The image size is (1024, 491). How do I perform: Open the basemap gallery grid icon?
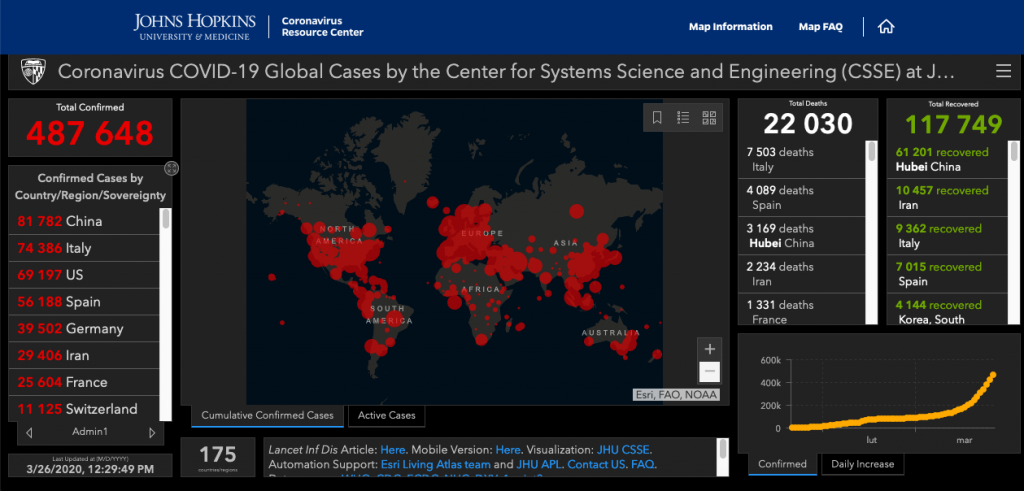709,118
